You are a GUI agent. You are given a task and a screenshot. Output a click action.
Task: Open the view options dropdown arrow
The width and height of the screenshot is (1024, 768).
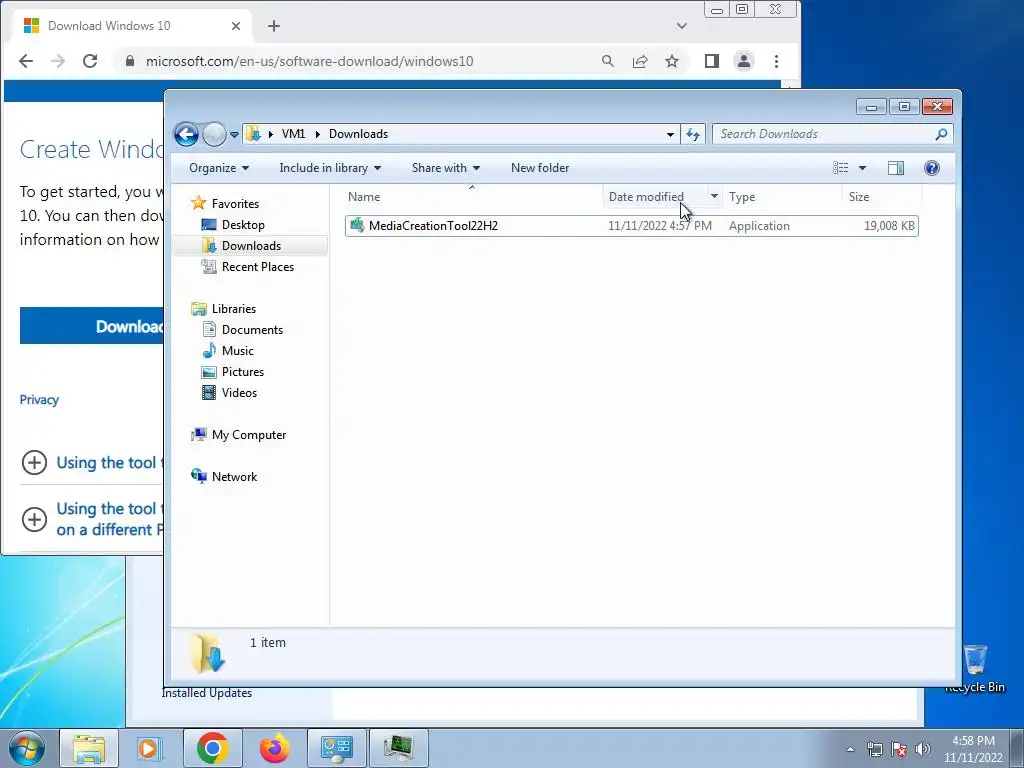click(862, 168)
